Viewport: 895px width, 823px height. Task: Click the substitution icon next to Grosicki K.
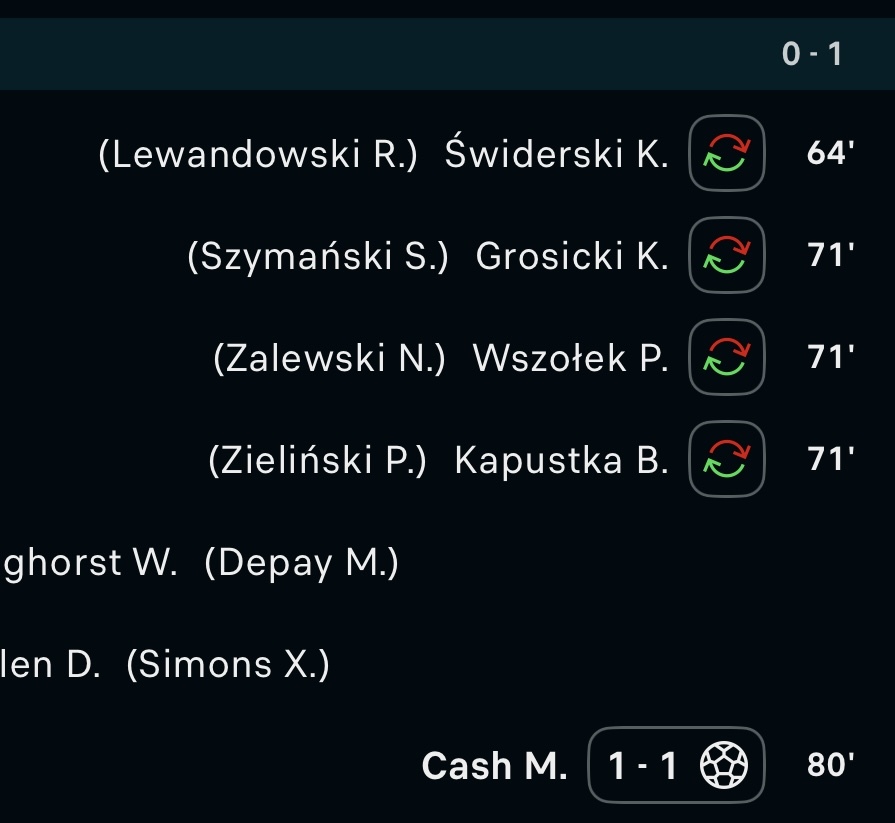727,256
